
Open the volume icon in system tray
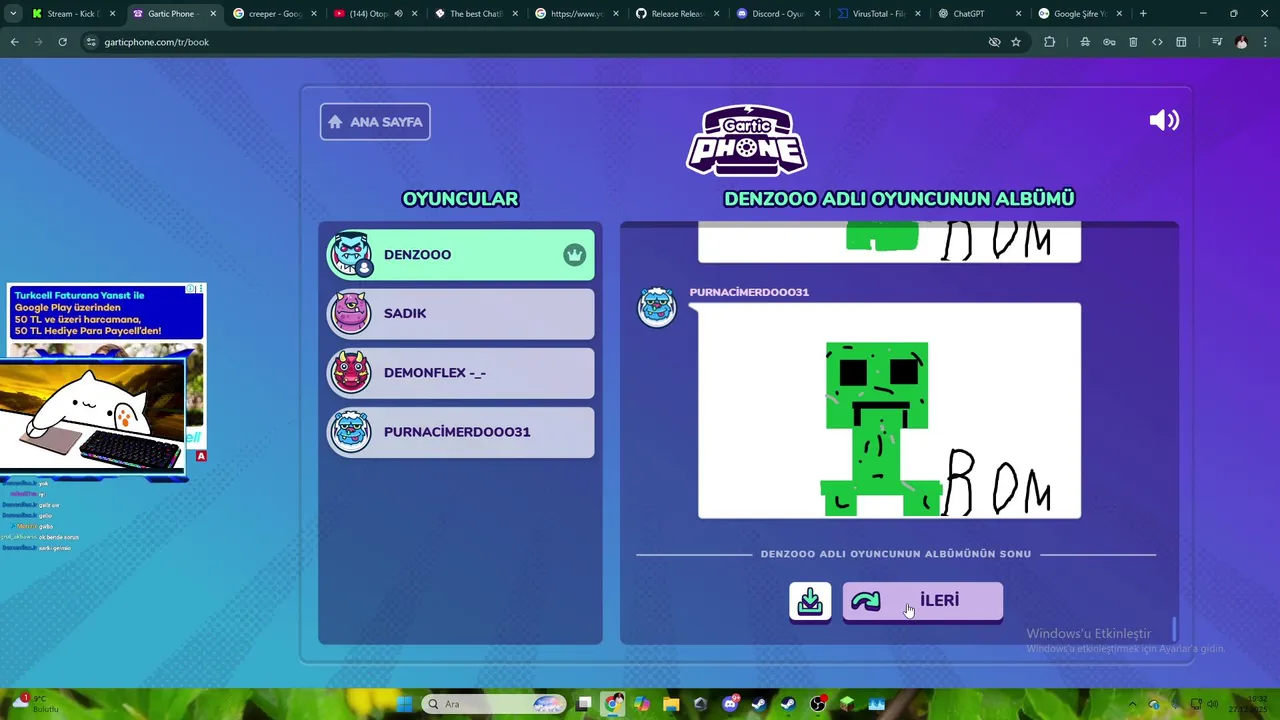[x=1212, y=704]
